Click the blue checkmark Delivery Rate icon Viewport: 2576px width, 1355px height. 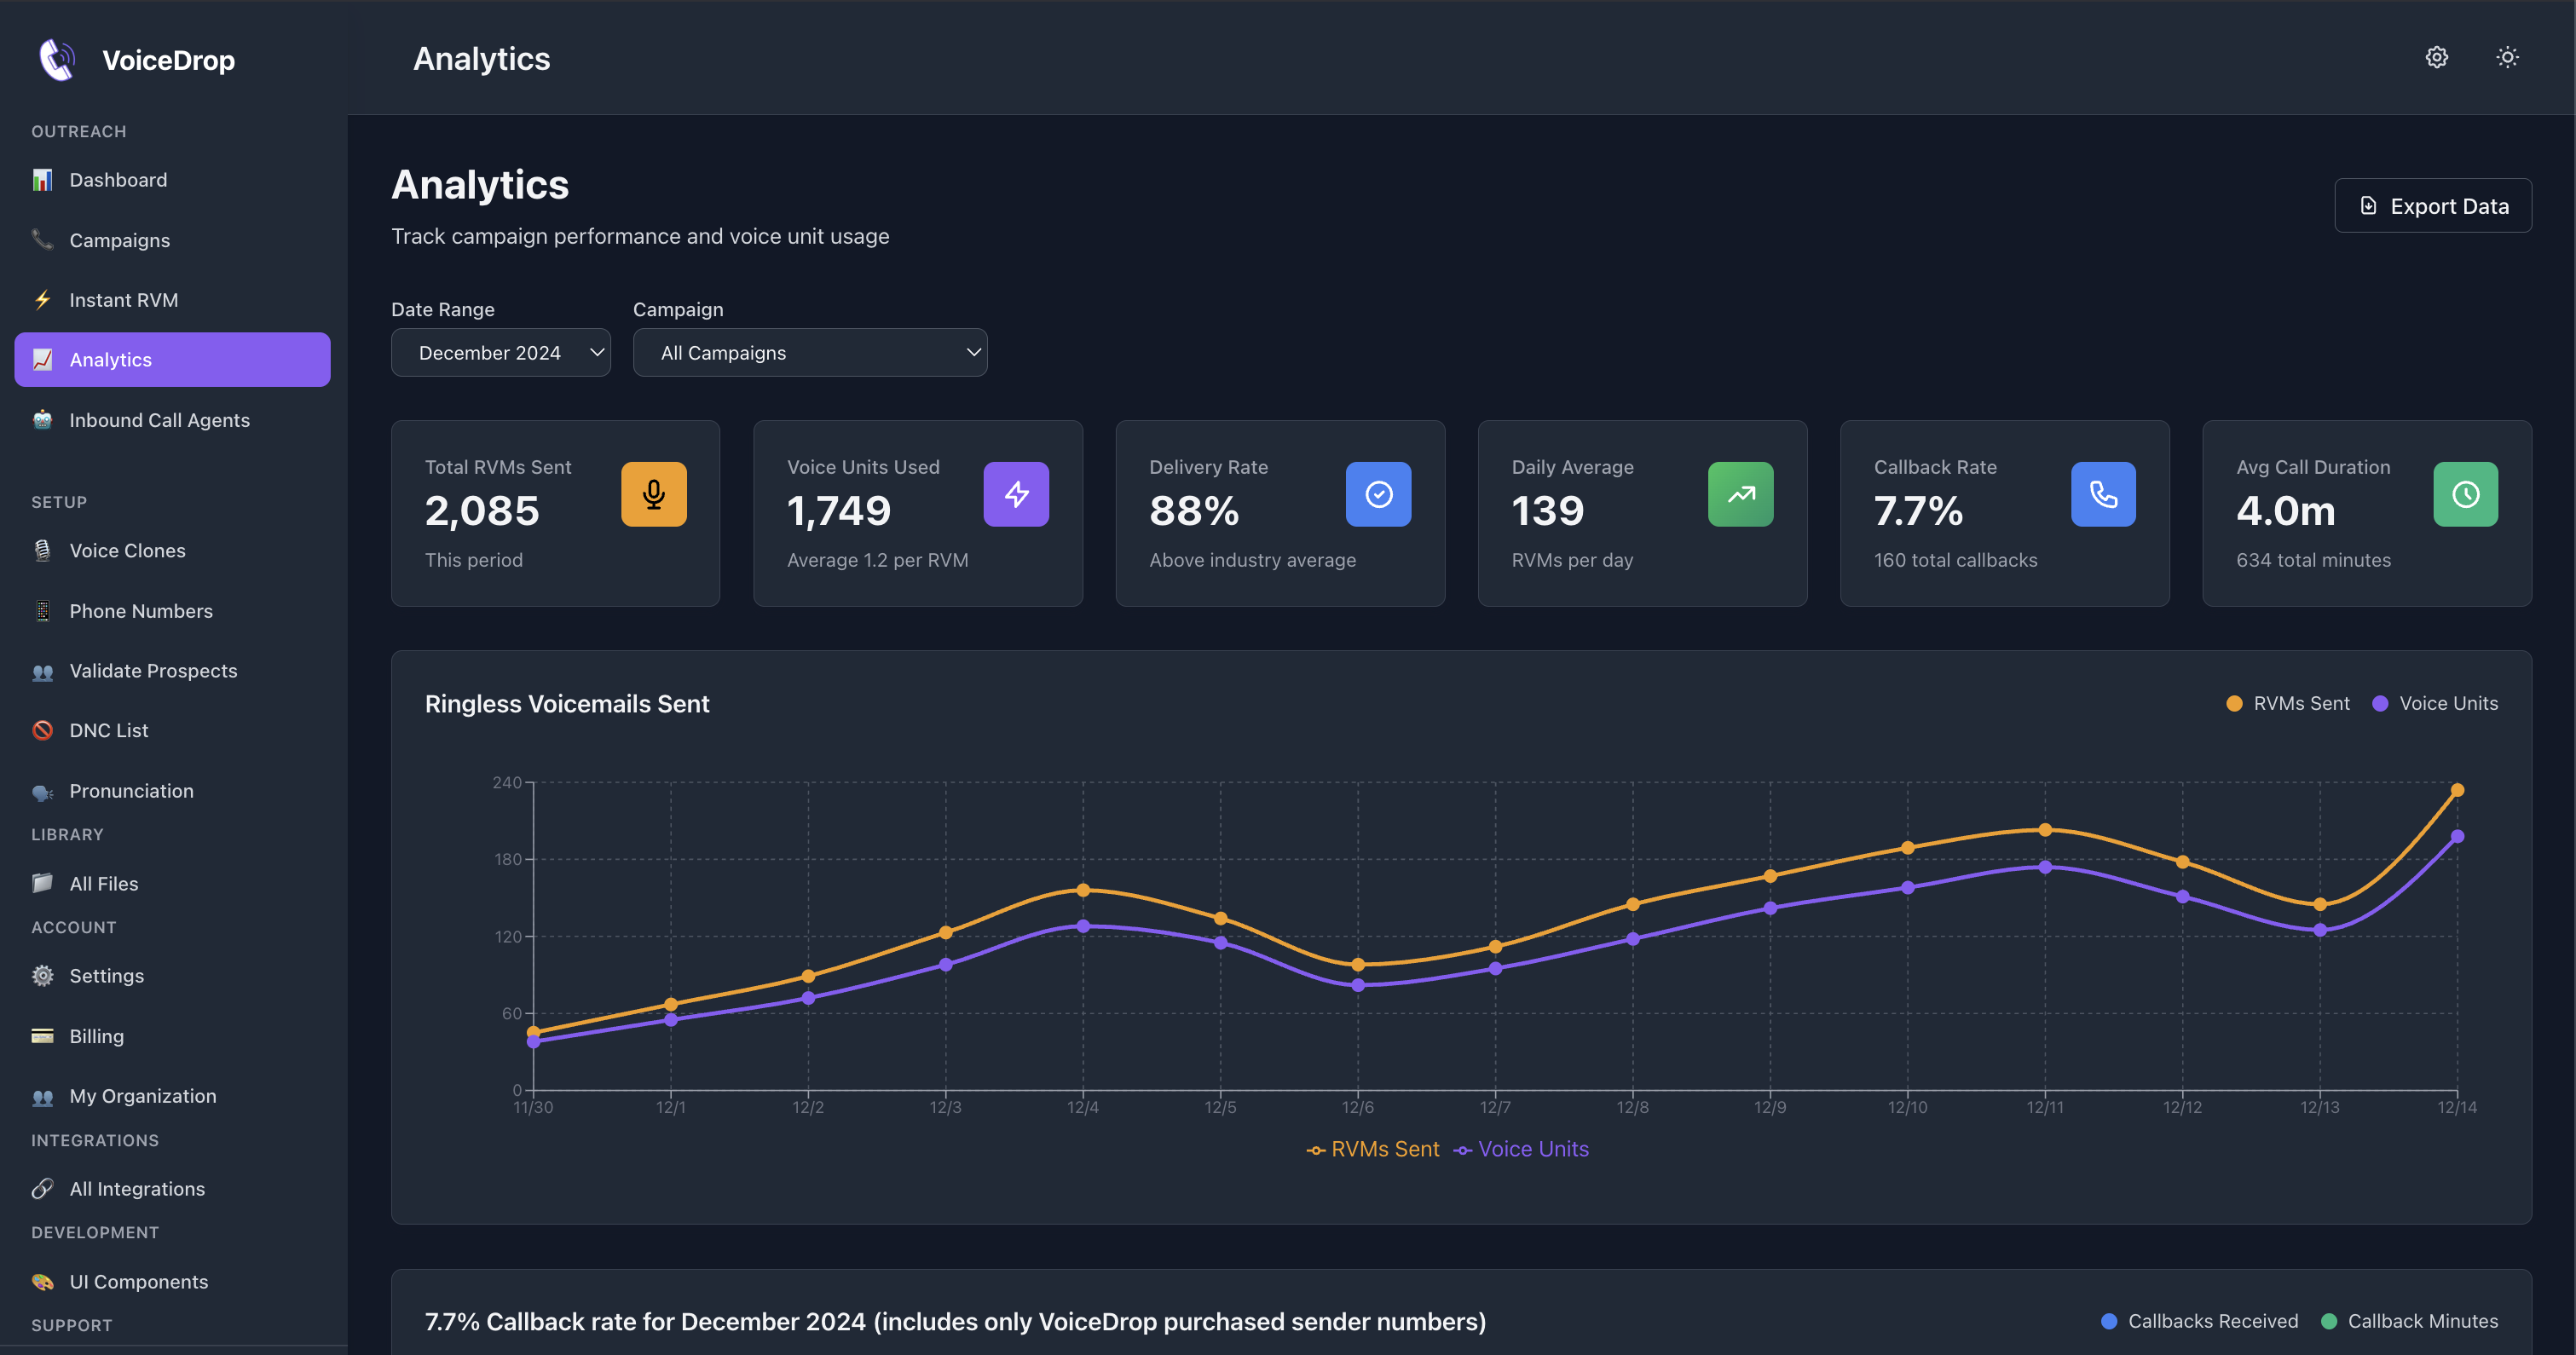pos(1378,494)
